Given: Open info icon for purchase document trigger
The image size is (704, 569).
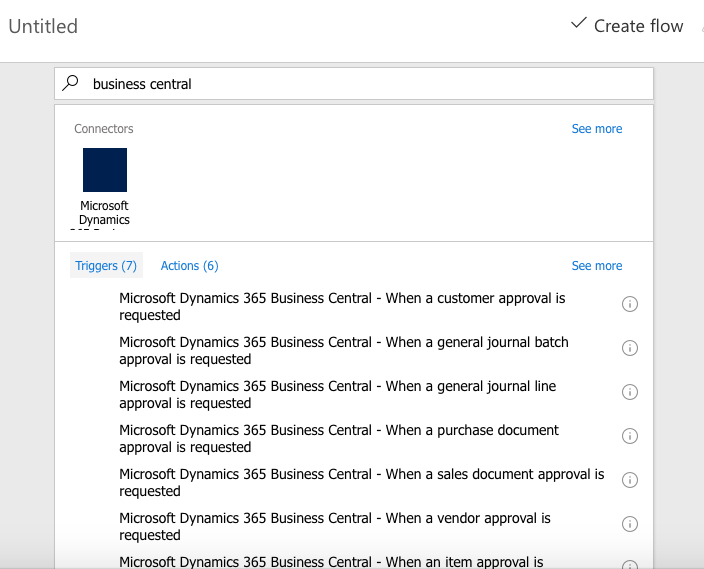Looking at the screenshot, I should (x=630, y=436).
